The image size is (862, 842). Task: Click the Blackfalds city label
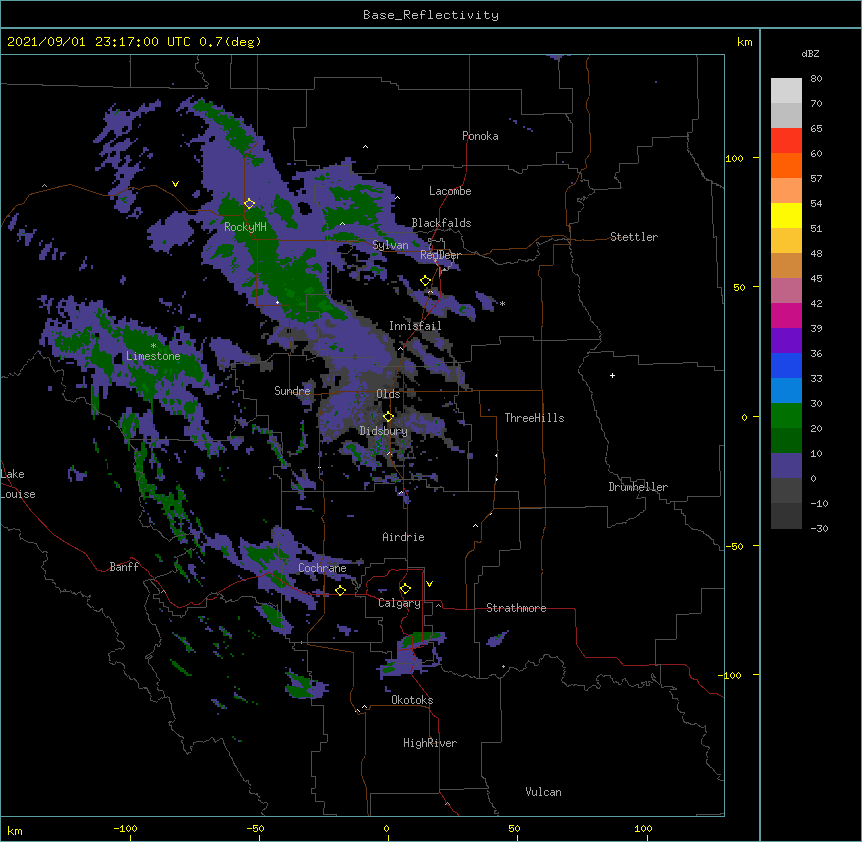[441, 223]
